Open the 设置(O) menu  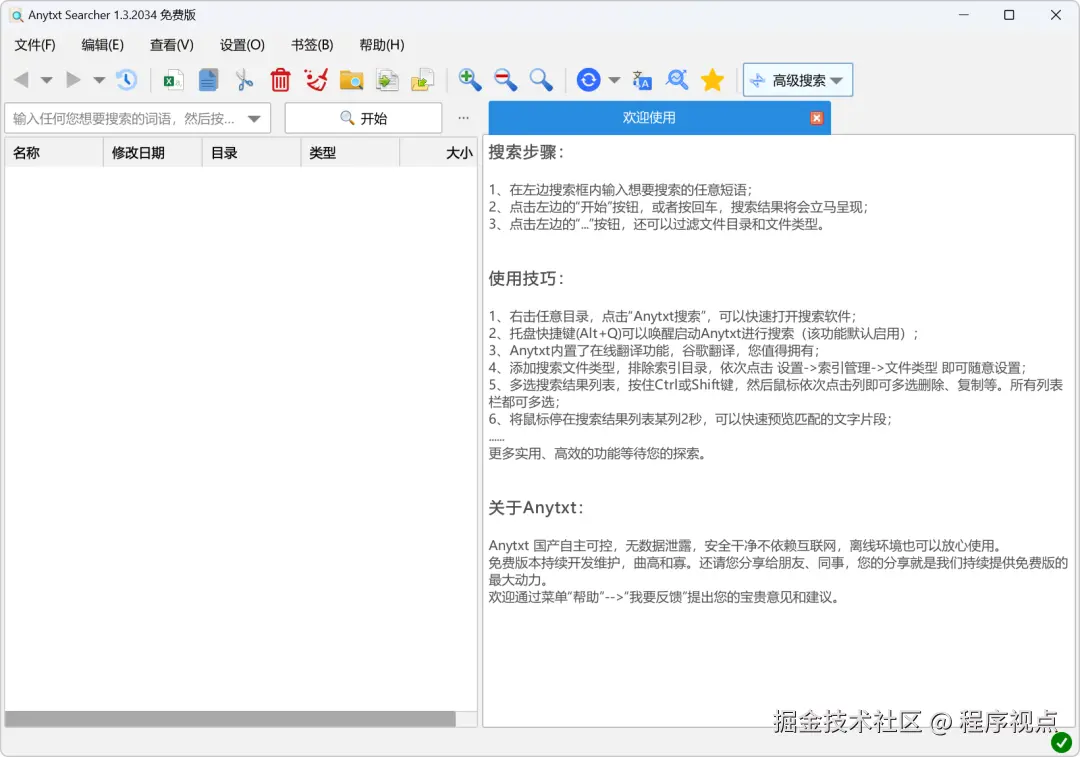coord(242,45)
